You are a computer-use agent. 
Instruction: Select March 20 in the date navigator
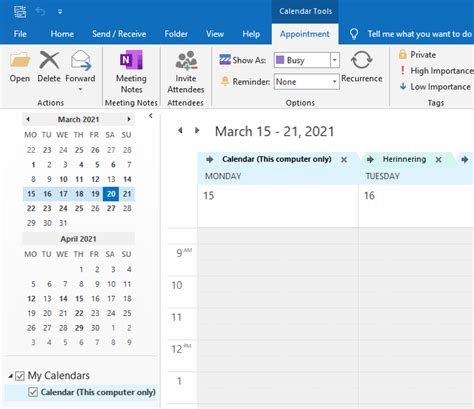pos(111,194)
